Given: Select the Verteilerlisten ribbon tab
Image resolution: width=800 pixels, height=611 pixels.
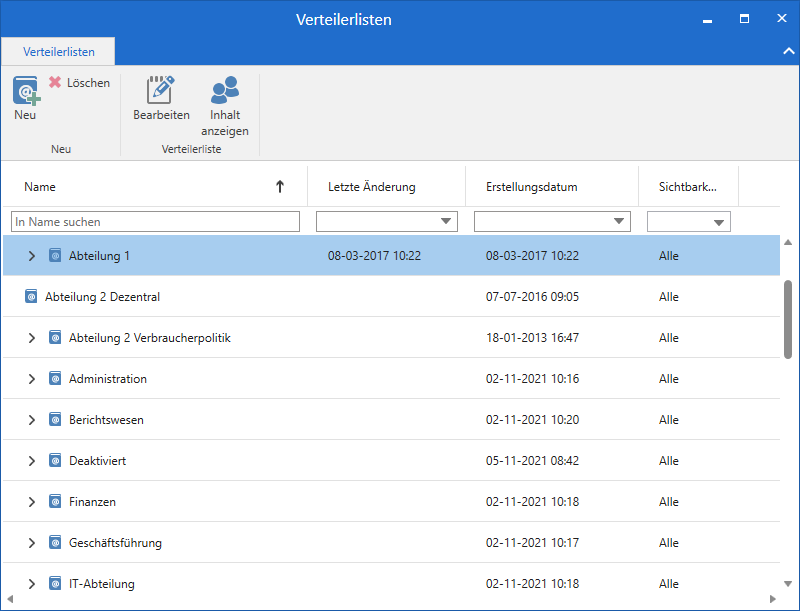Looking at the screenshot, I should click(x=59, y=52).
